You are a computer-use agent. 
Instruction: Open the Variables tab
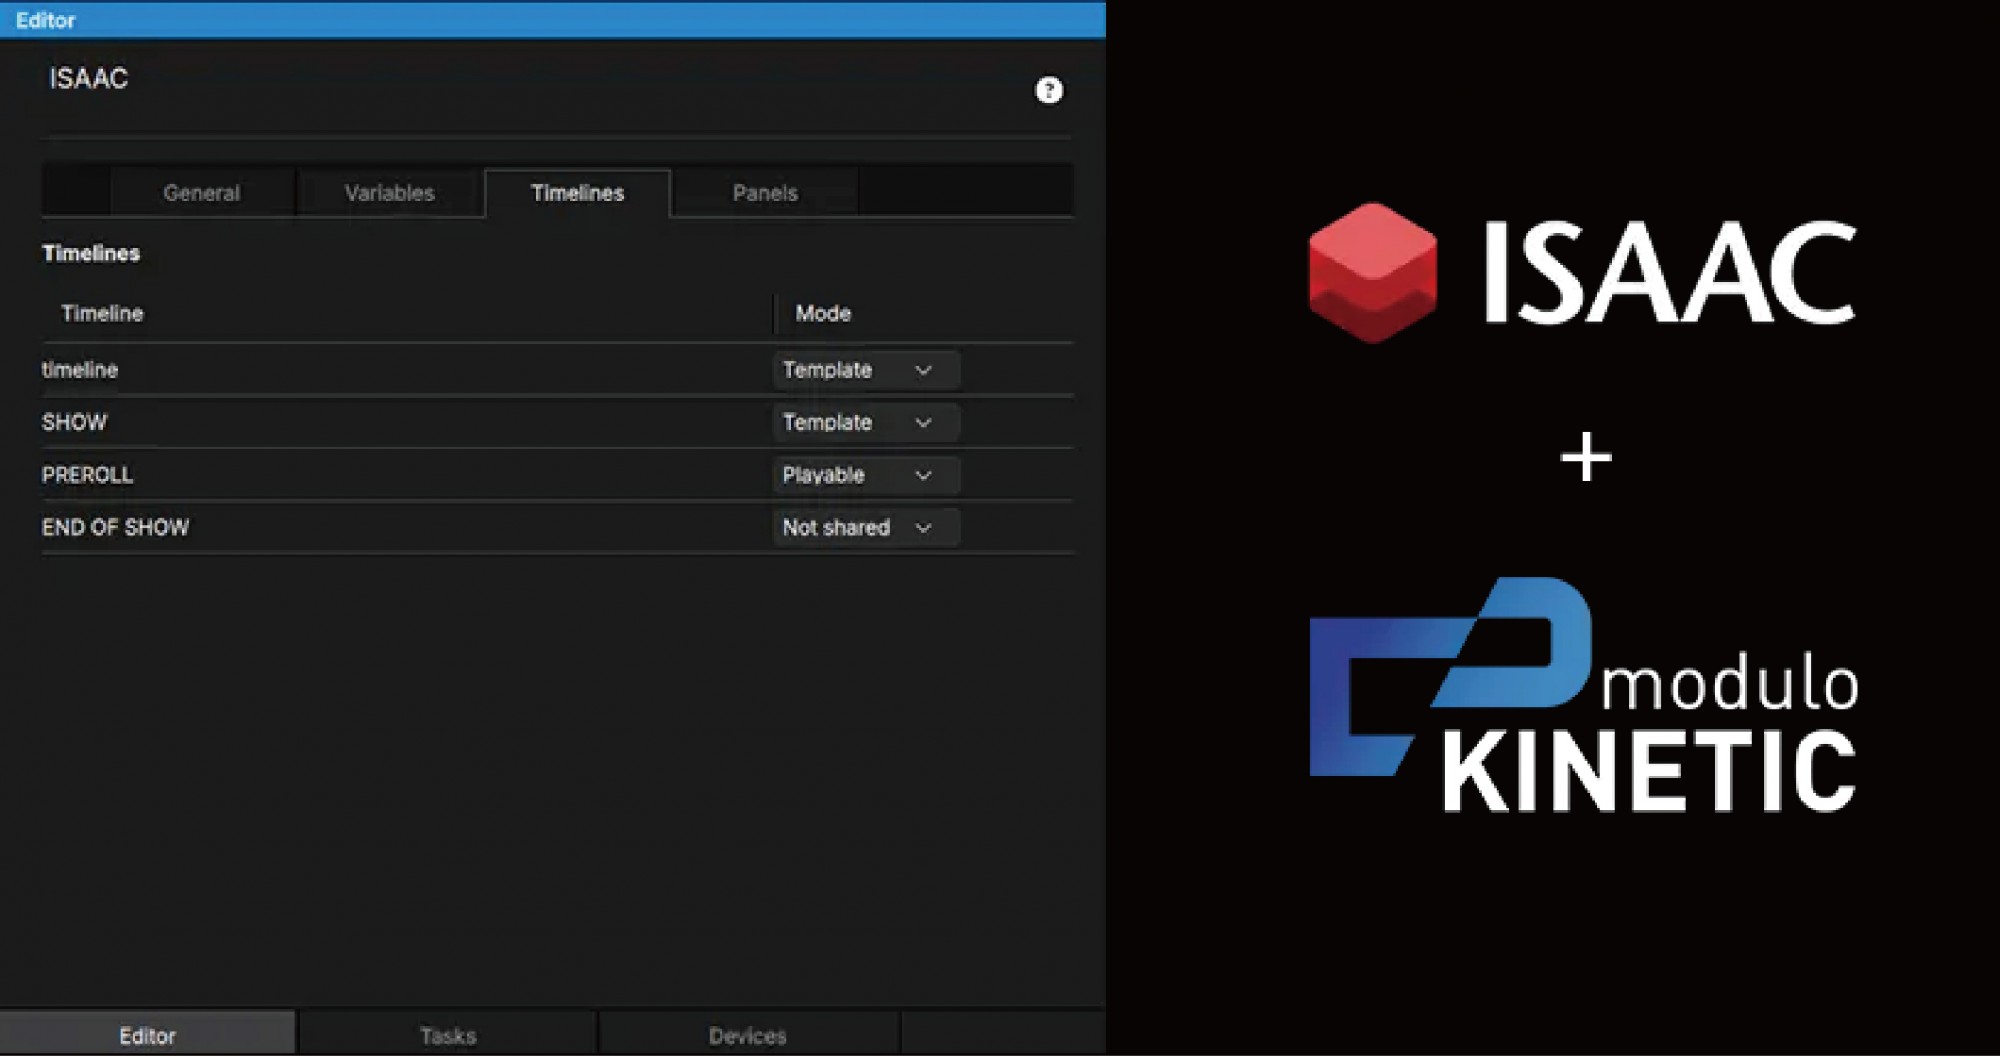[390, 193]
